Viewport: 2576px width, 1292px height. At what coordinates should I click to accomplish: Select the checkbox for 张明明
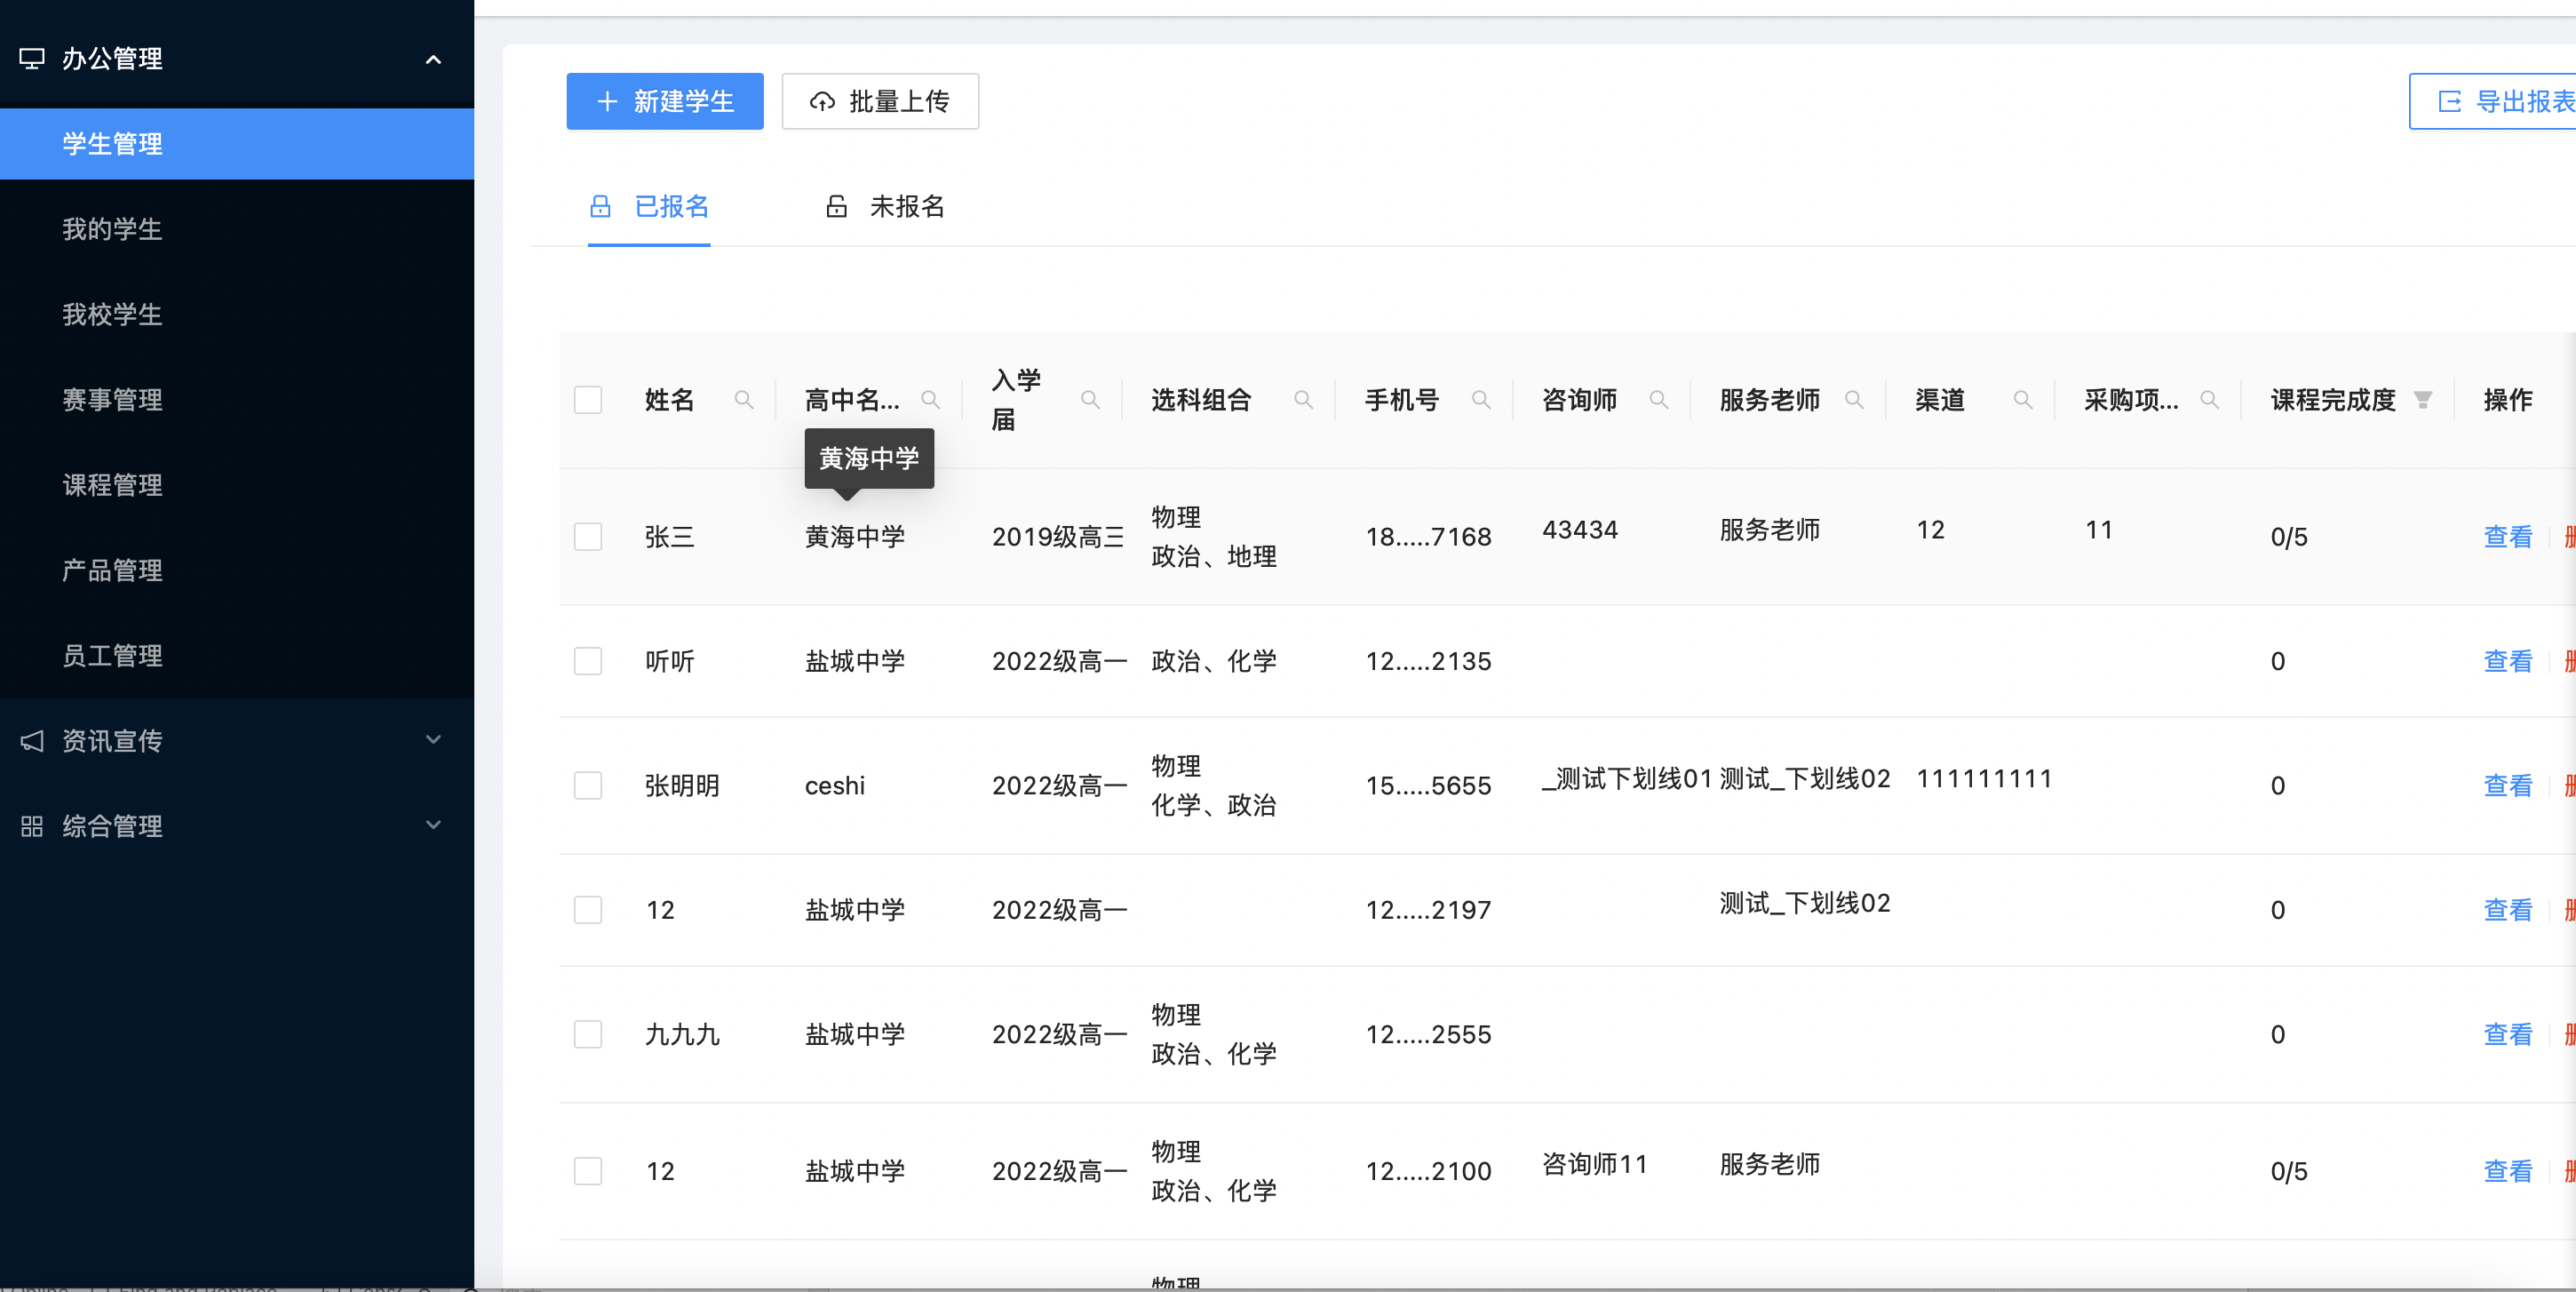588,786
